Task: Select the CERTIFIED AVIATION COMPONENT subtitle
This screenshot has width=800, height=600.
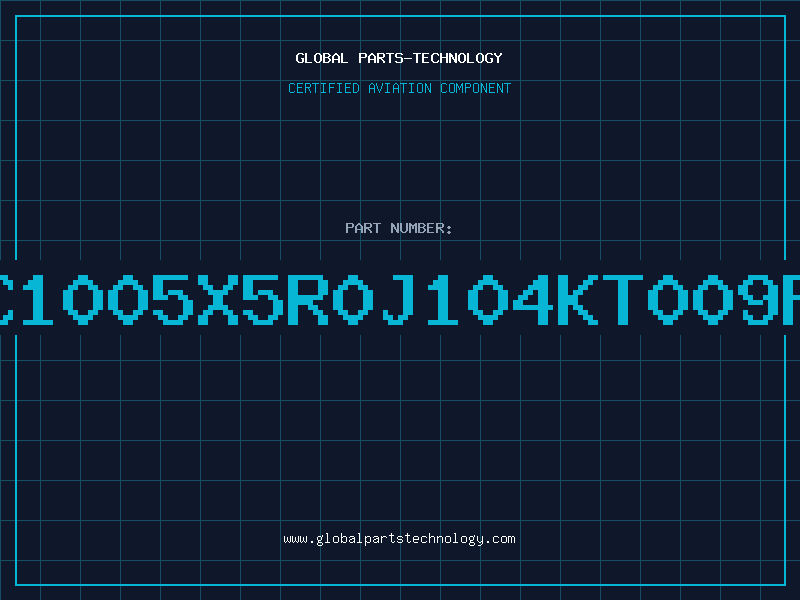Action: click(x=399, y=88)
